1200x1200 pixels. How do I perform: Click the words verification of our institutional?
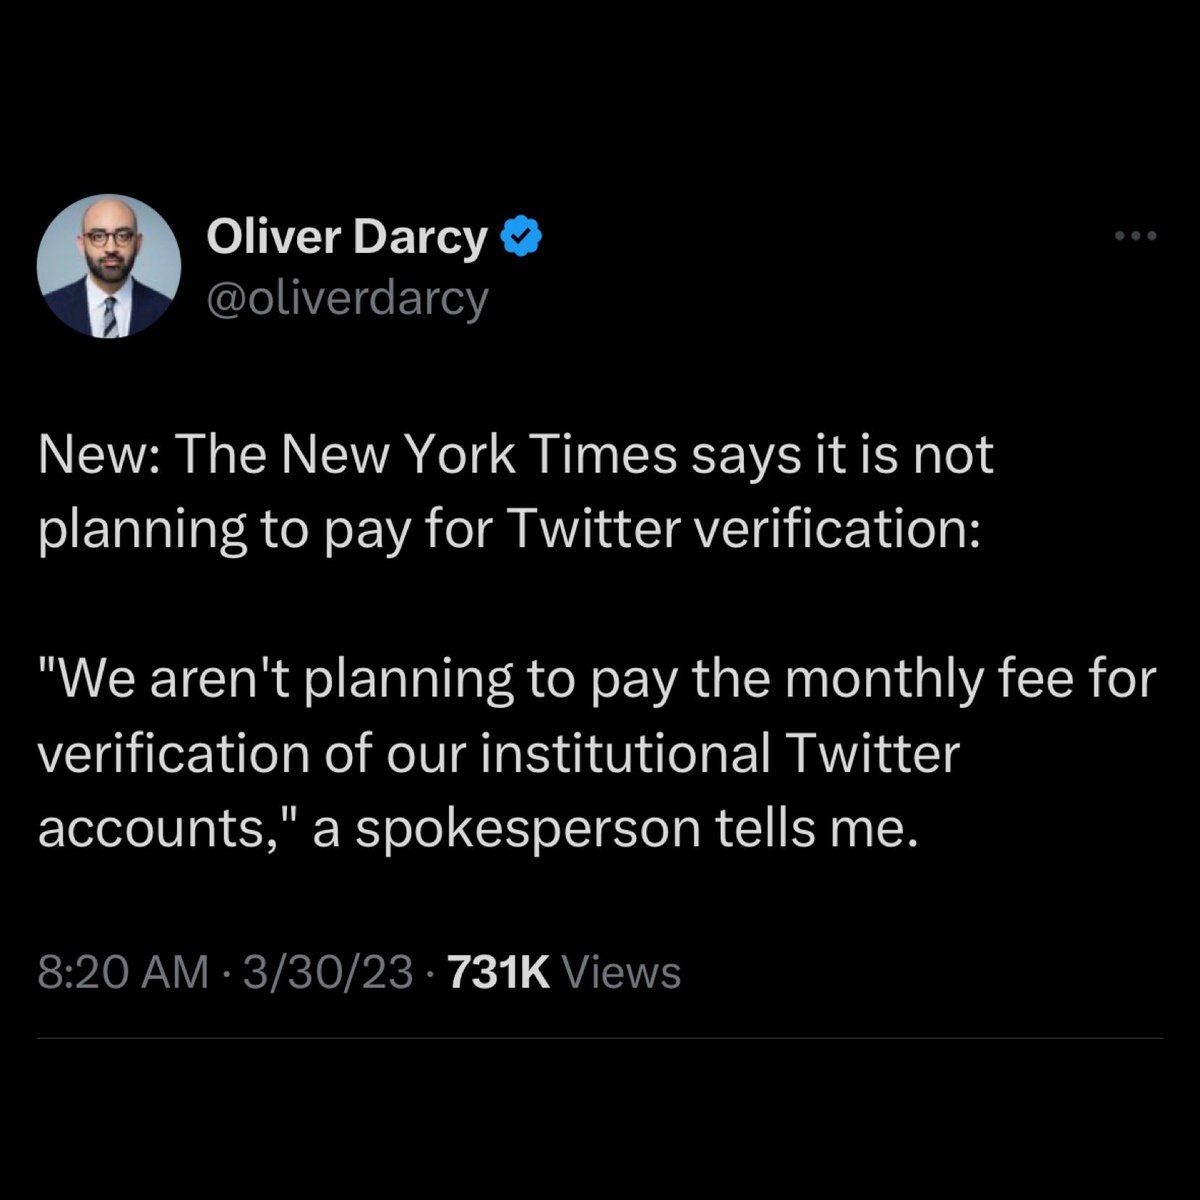[403, 754]
